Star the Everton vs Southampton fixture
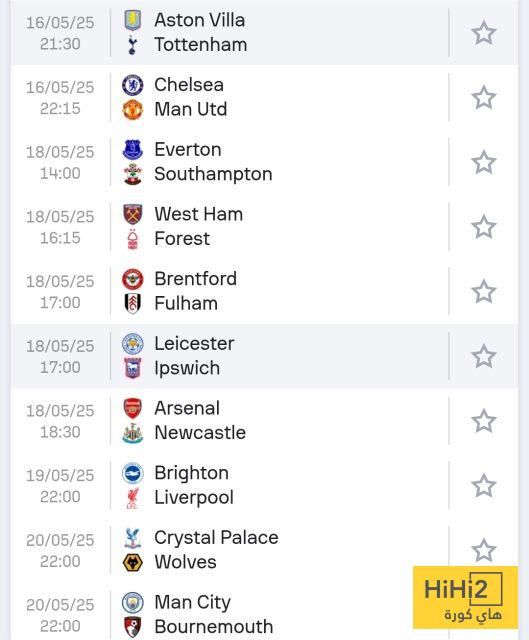The height and width of the screenshot is (640, 529). coord(484,162)
